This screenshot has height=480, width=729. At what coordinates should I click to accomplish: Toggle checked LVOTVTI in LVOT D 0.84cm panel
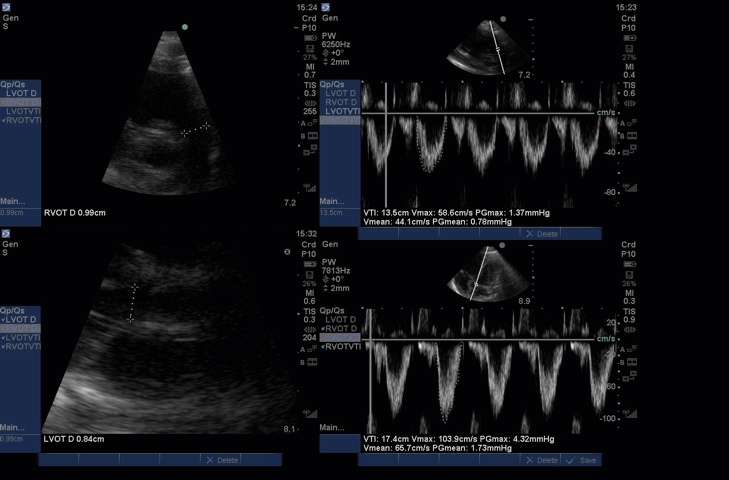point(21,338)
